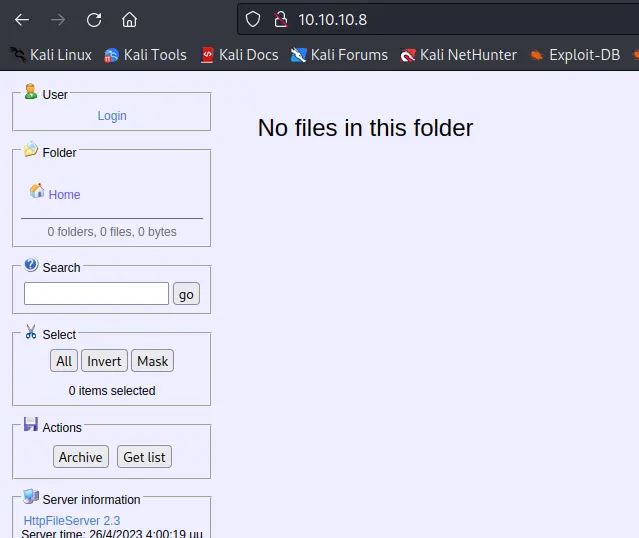Click the insecure connection padlock icon

click(280, 19)
